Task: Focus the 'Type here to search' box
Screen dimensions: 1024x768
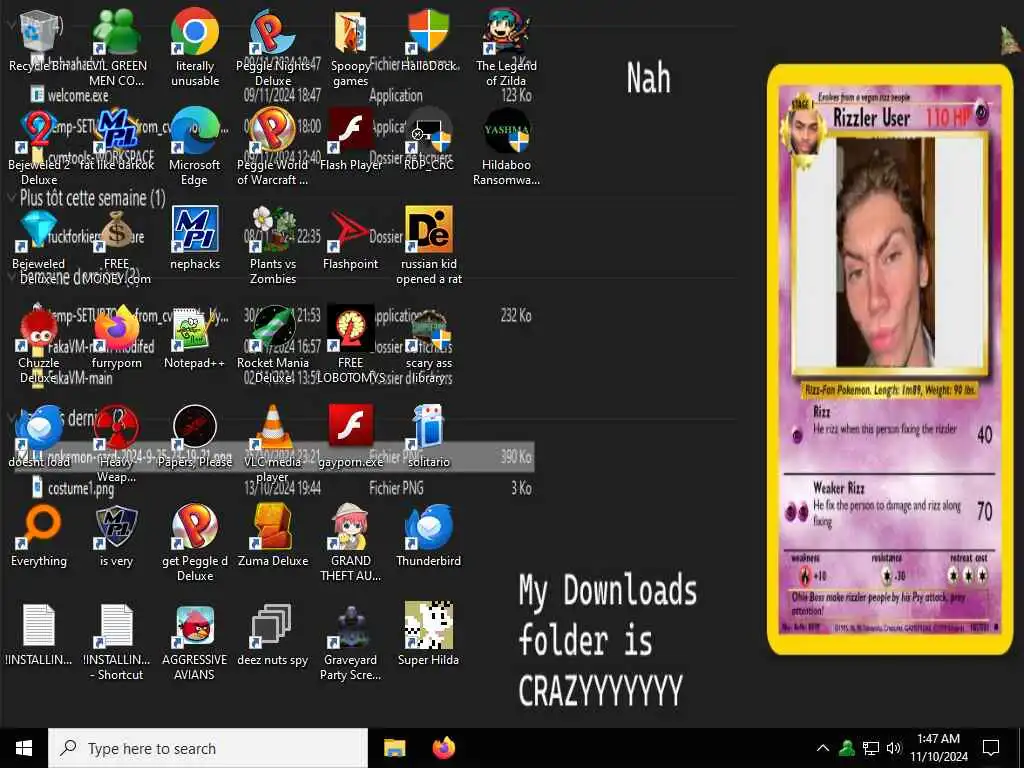Action: point(208,748)
